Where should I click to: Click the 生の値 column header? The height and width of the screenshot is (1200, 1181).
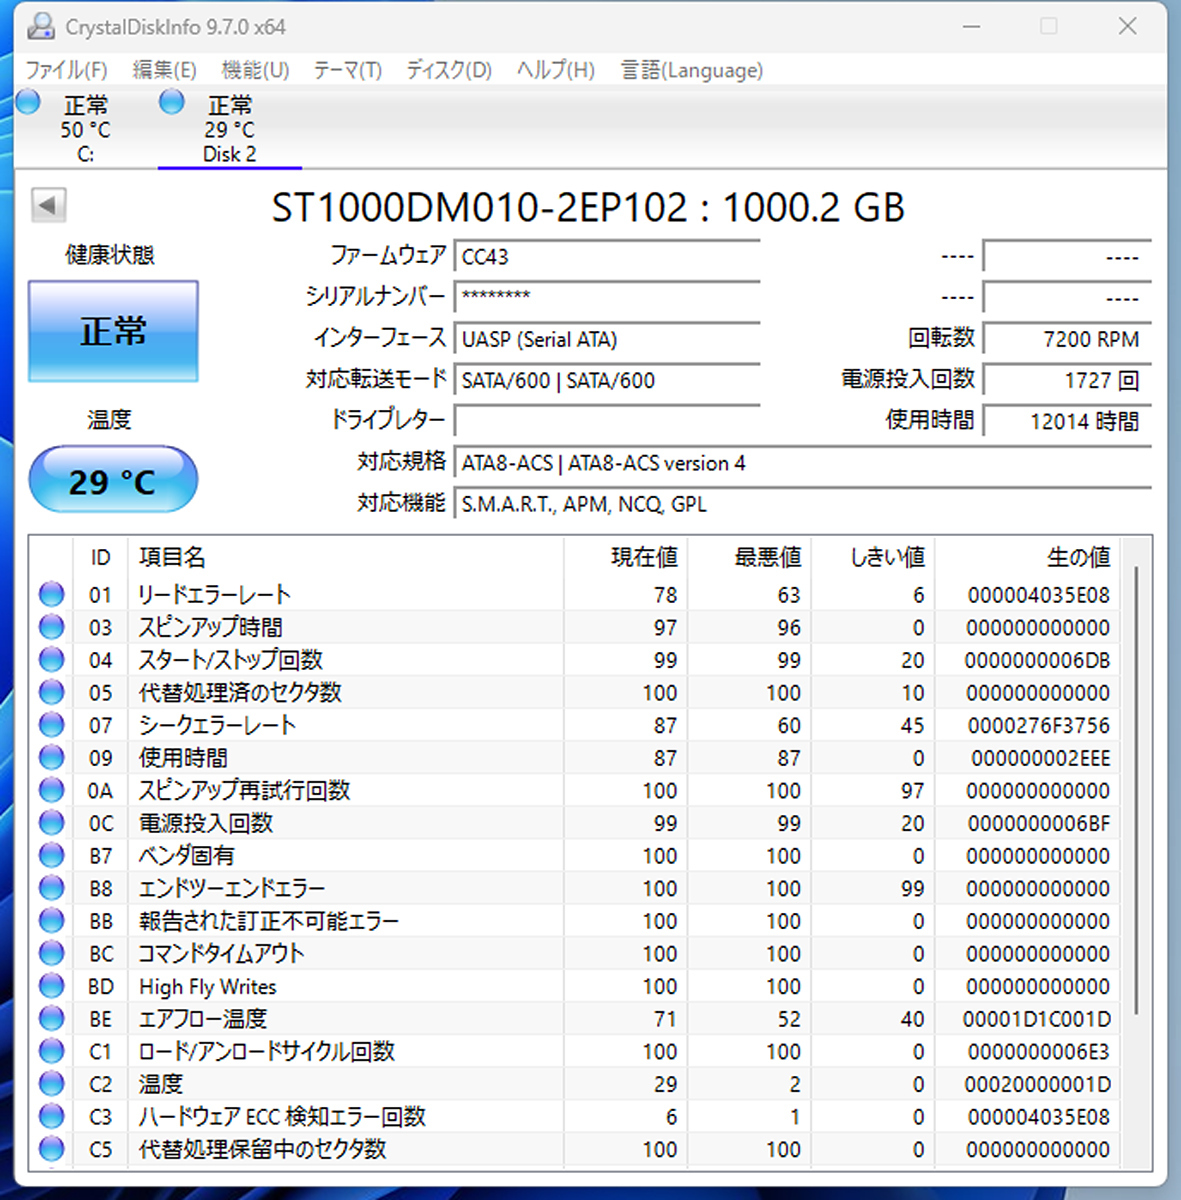click(1028, 557)
